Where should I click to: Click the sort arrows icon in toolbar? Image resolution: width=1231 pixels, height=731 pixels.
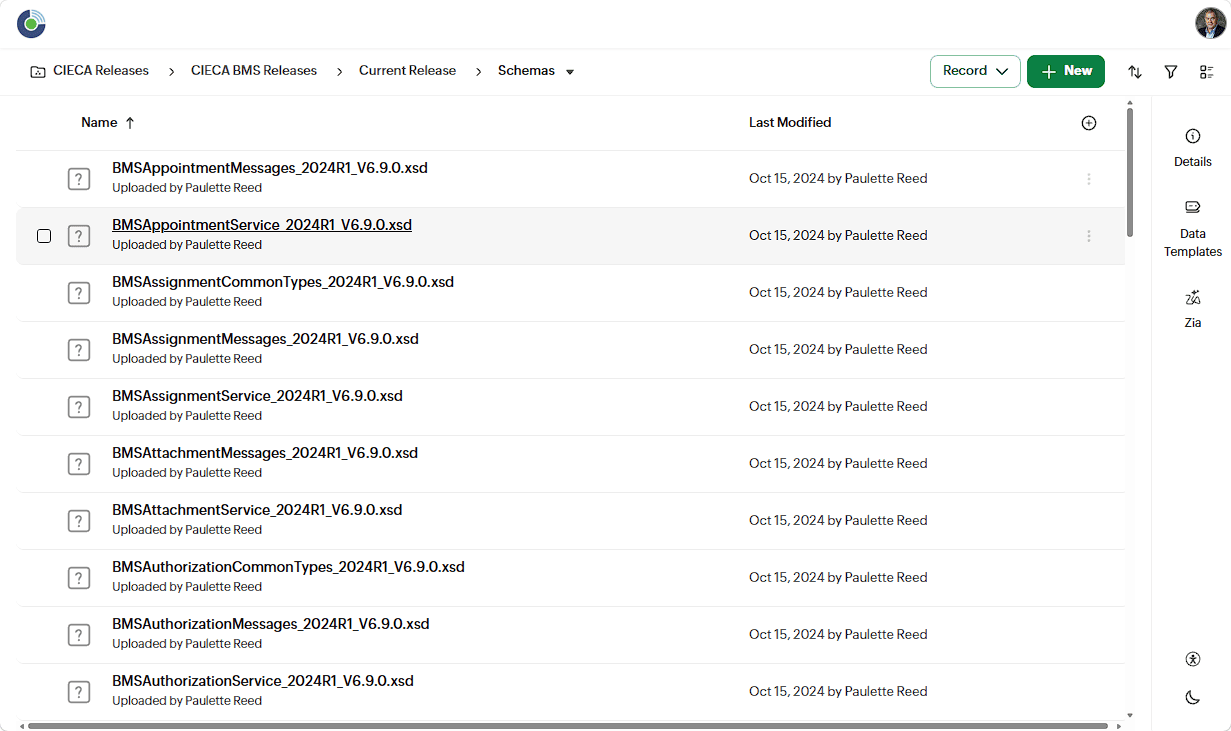pos(1135,72)
